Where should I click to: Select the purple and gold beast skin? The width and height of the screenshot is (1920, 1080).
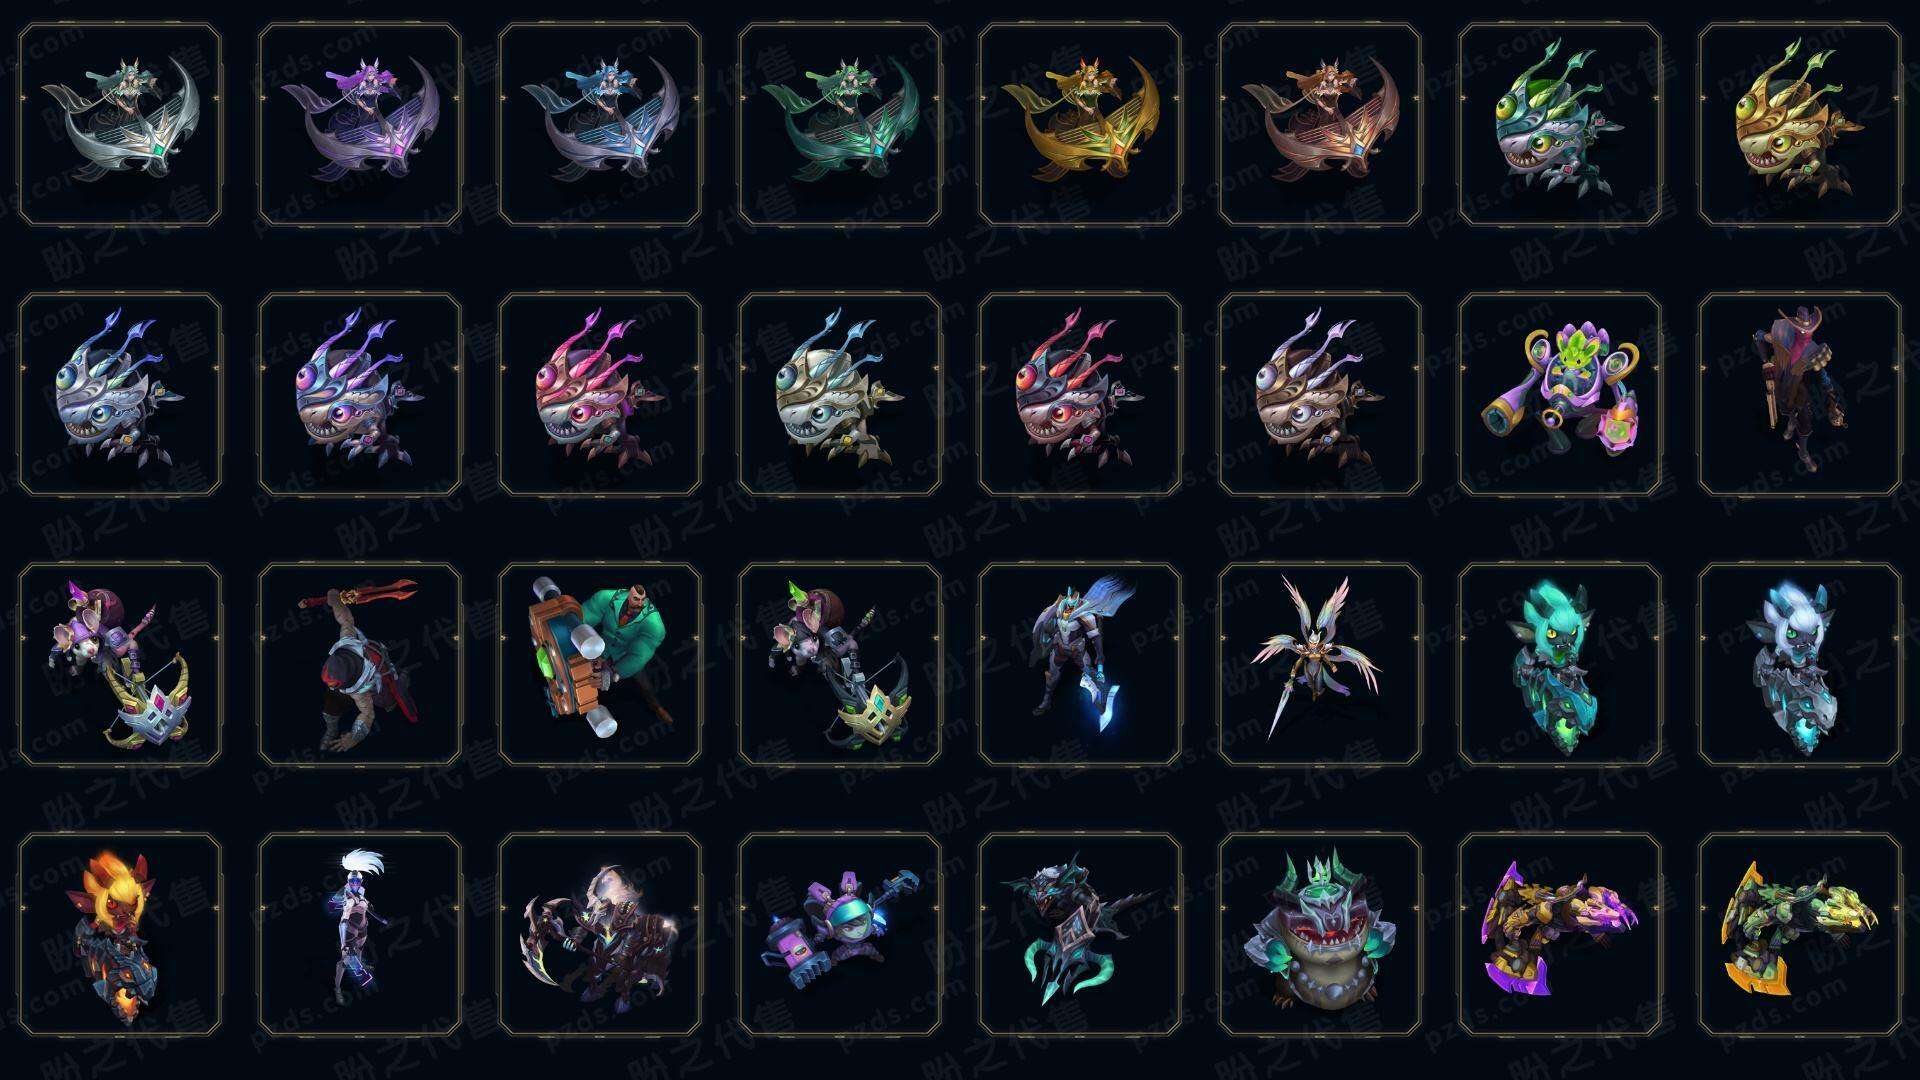point(1560,935)
